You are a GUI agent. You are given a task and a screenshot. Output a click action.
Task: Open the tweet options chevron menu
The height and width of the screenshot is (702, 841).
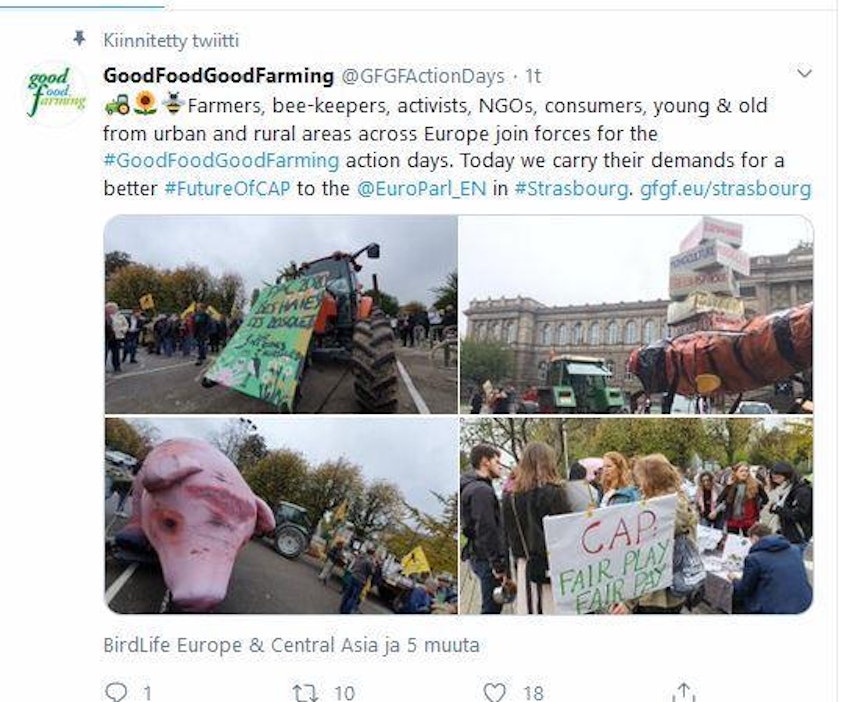[x=804, y=72]
